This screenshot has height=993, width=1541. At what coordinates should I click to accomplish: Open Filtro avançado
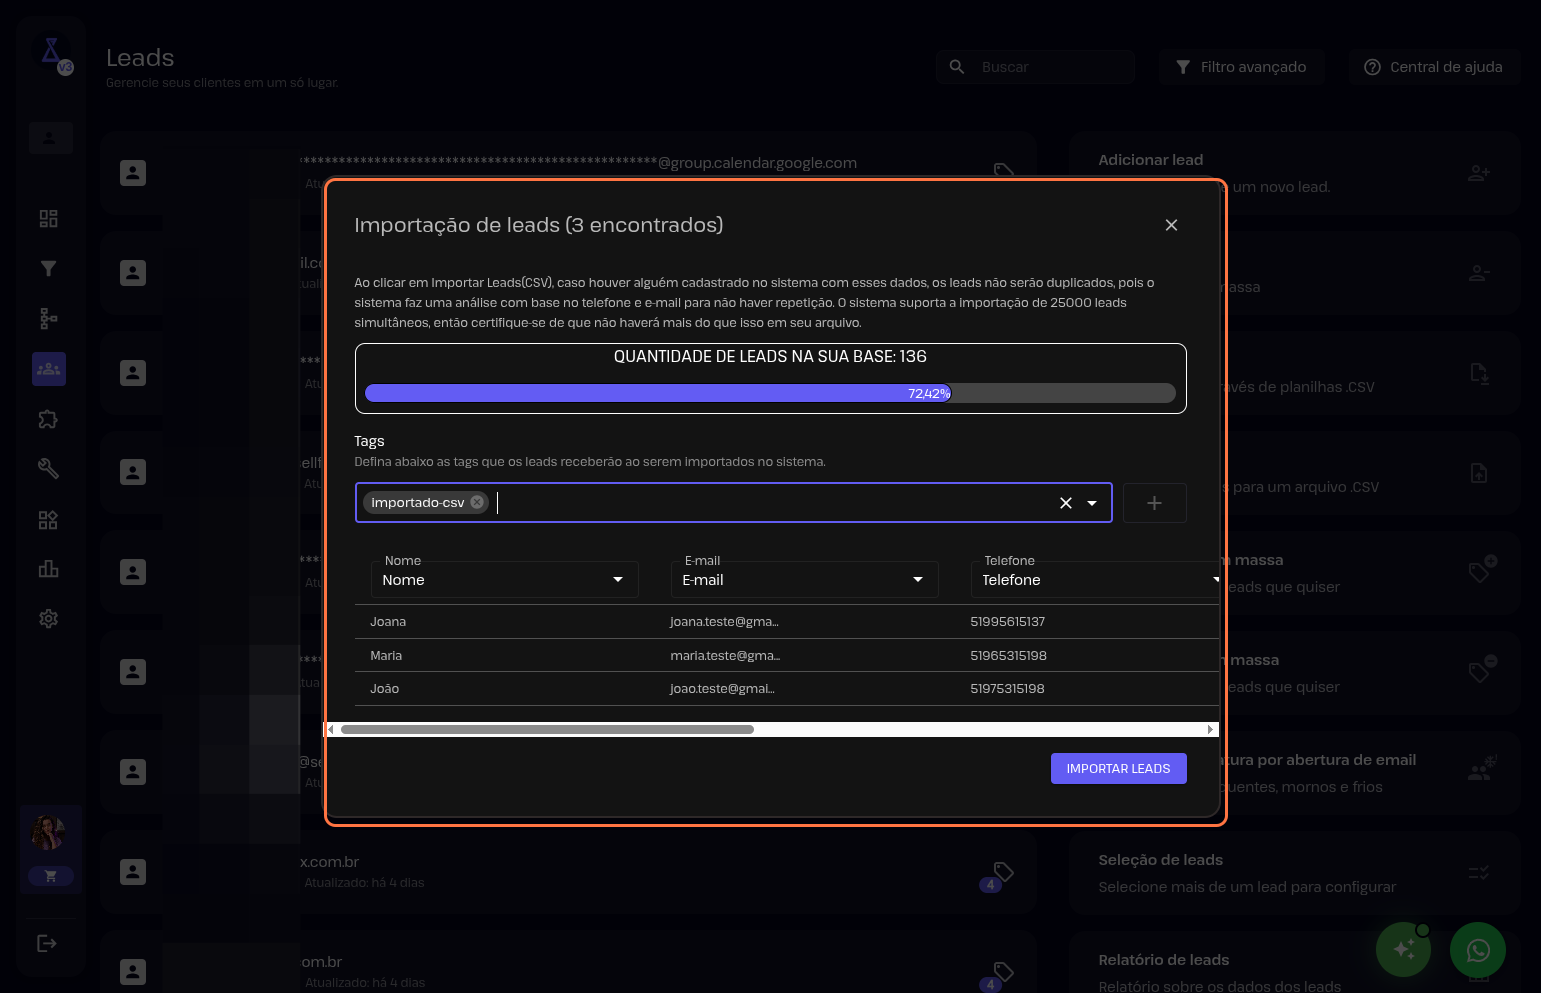[1241, 67]
